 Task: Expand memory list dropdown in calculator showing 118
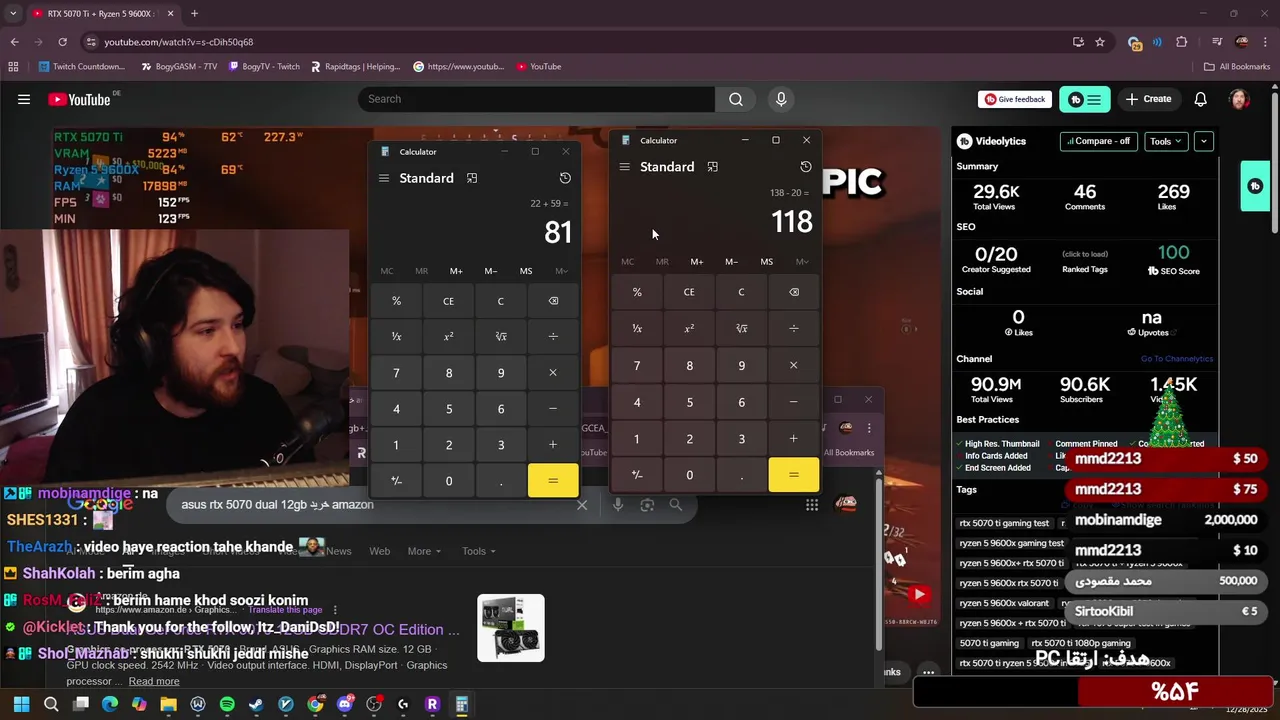802,262
